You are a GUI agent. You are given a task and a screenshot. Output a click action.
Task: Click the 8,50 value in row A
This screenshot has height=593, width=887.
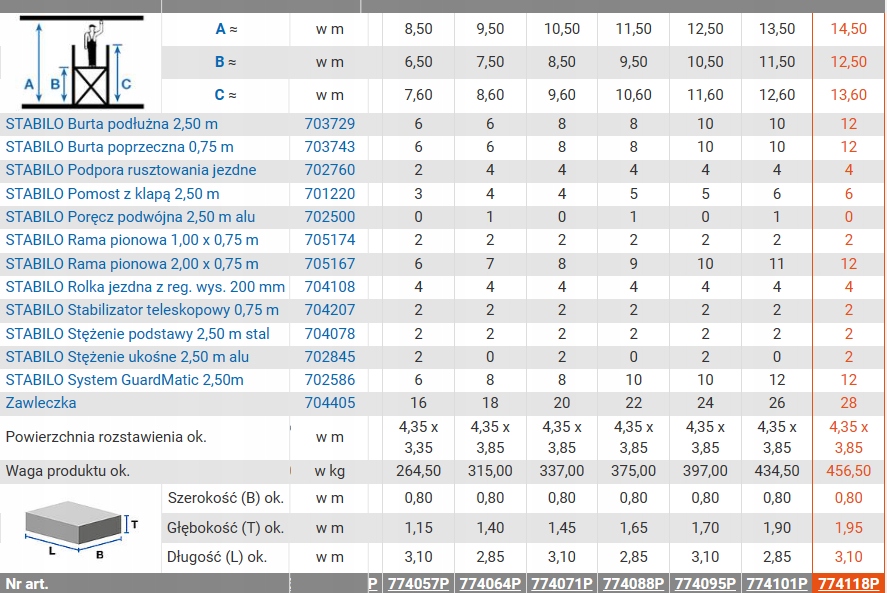(419, 29)
